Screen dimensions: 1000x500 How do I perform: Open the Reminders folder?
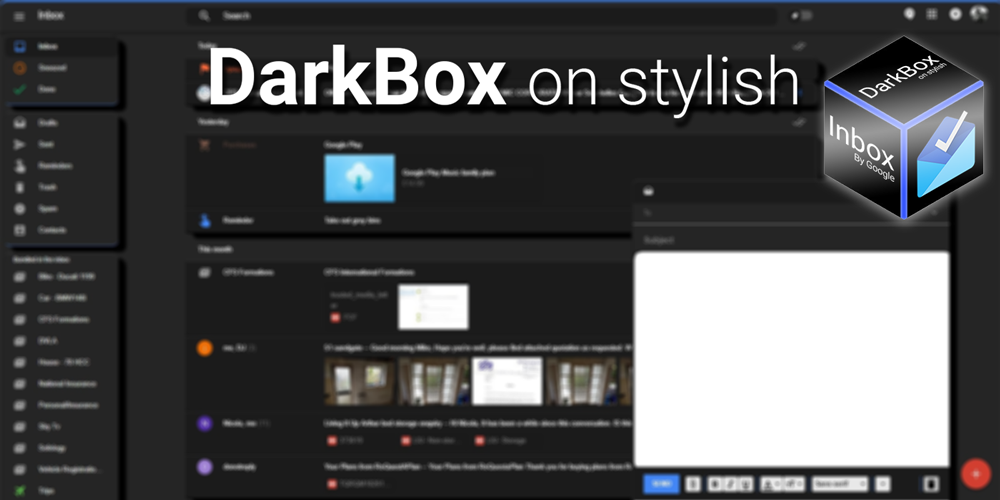pyautogui.click(x=62, y=166)
